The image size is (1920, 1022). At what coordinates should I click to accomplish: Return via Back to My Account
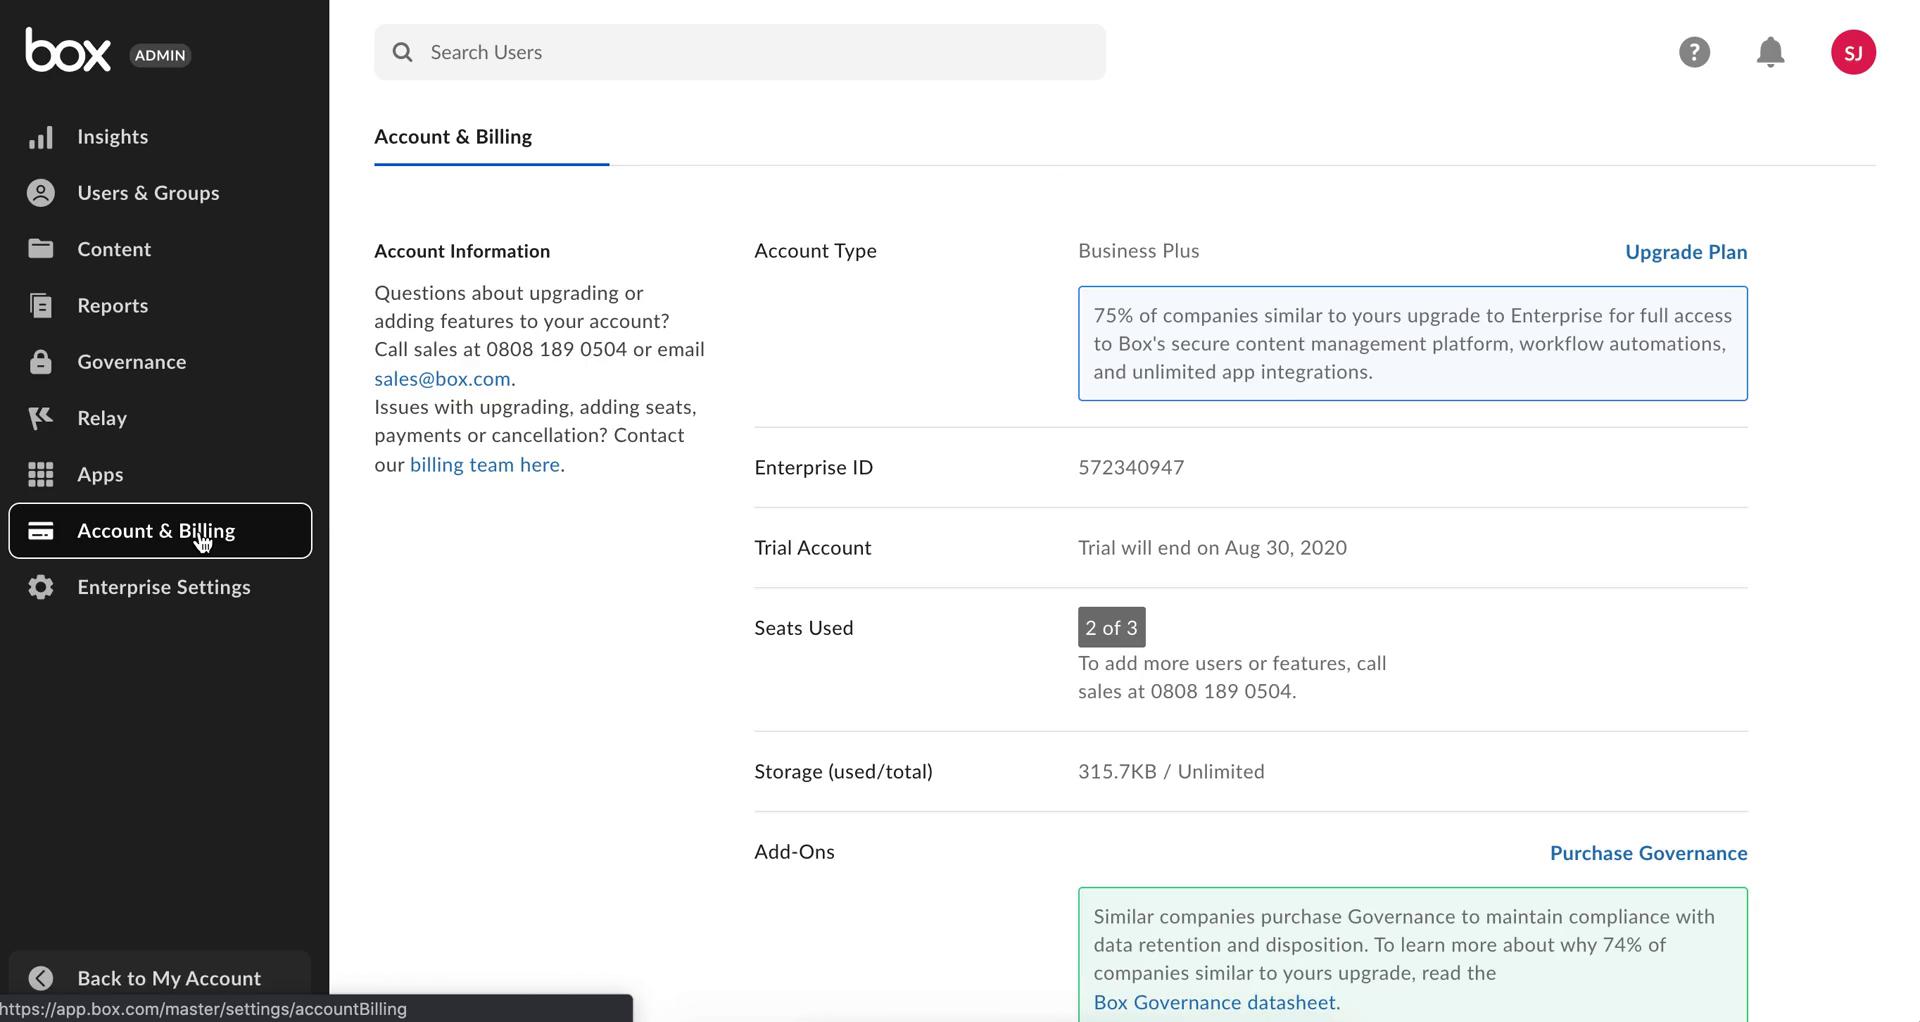click(x=169, y=978)
